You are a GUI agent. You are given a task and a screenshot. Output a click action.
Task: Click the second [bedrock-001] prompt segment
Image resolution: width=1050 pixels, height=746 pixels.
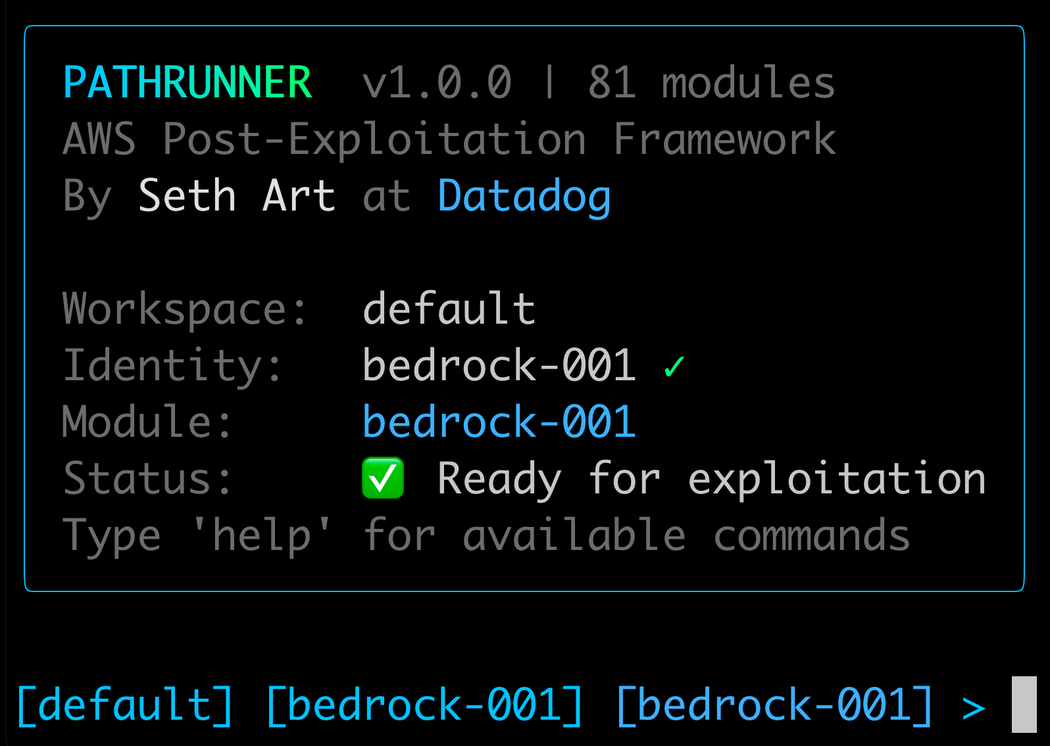point(775,706)
